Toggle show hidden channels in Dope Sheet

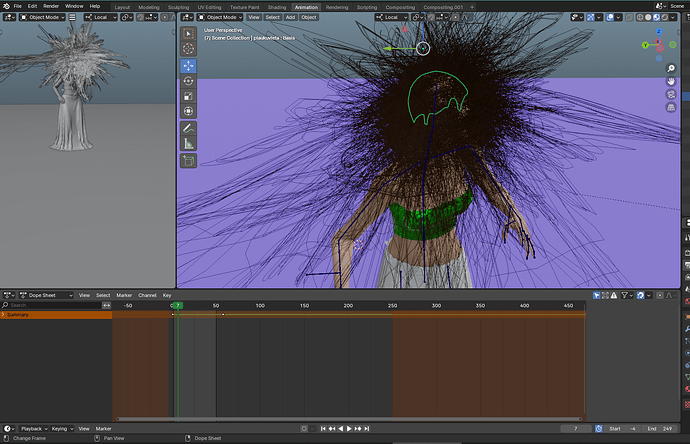(605, 295)
